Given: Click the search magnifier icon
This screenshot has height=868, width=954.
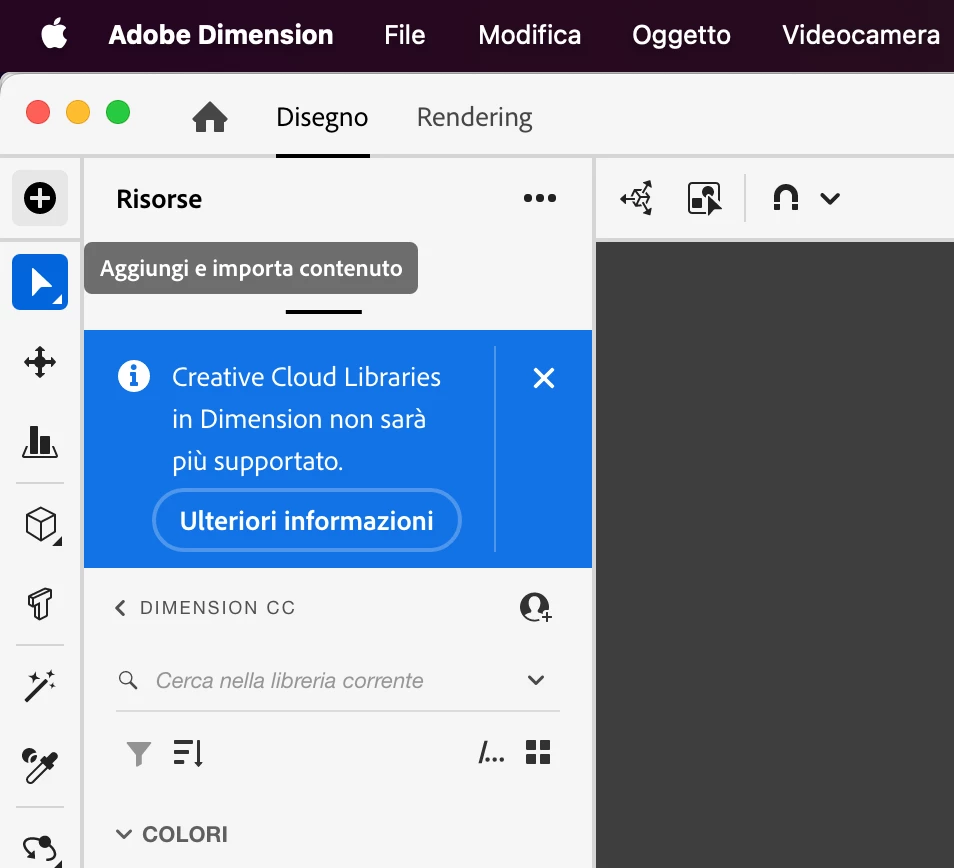Looking at the screenshot, I should tap(128, 679).
